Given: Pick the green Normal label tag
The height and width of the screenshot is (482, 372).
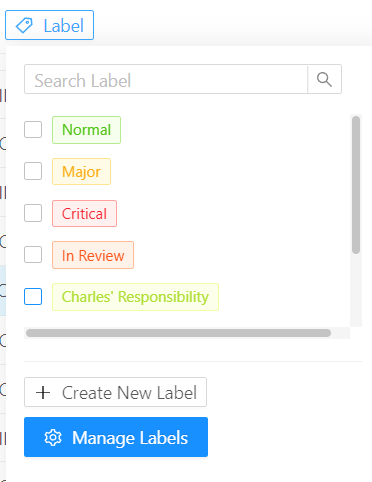Looking at the screenshot, I should tap(86, 130).
